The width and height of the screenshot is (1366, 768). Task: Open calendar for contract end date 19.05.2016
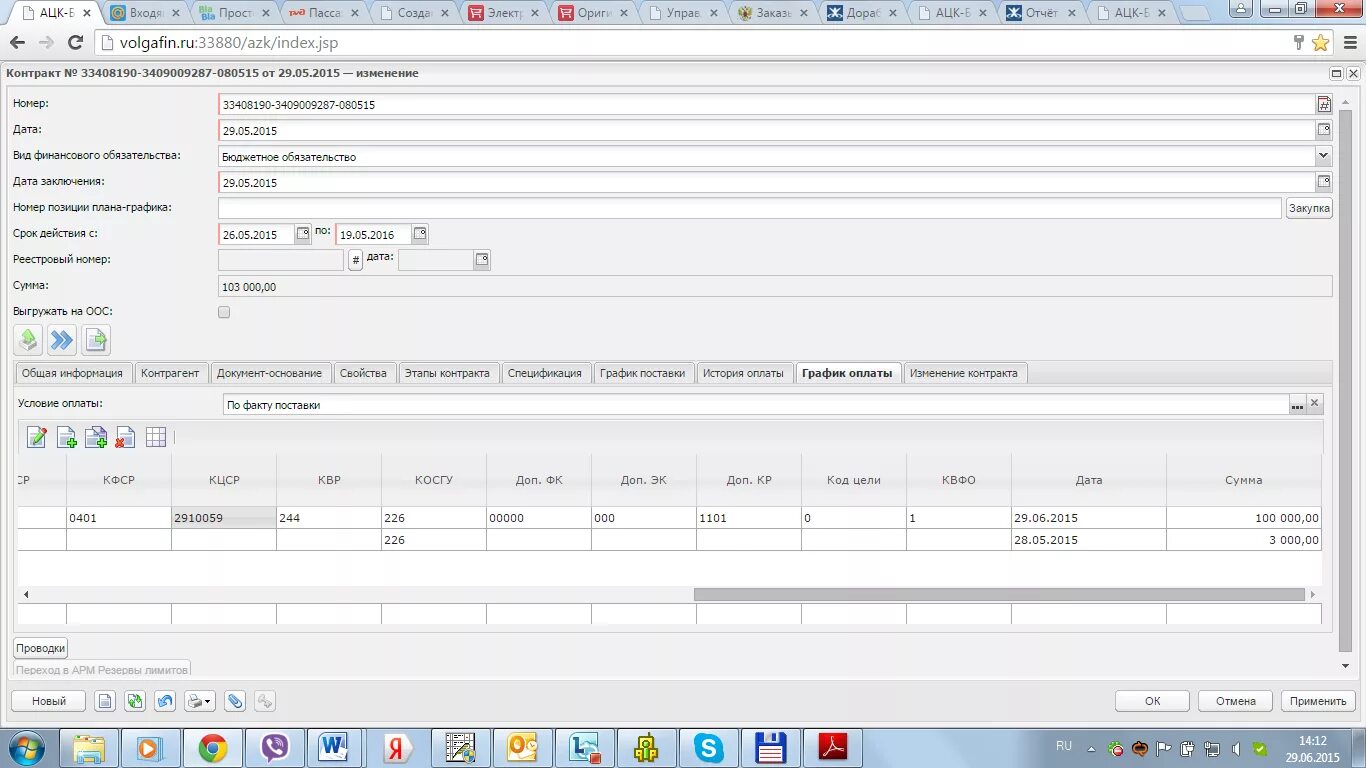(420, 234)
